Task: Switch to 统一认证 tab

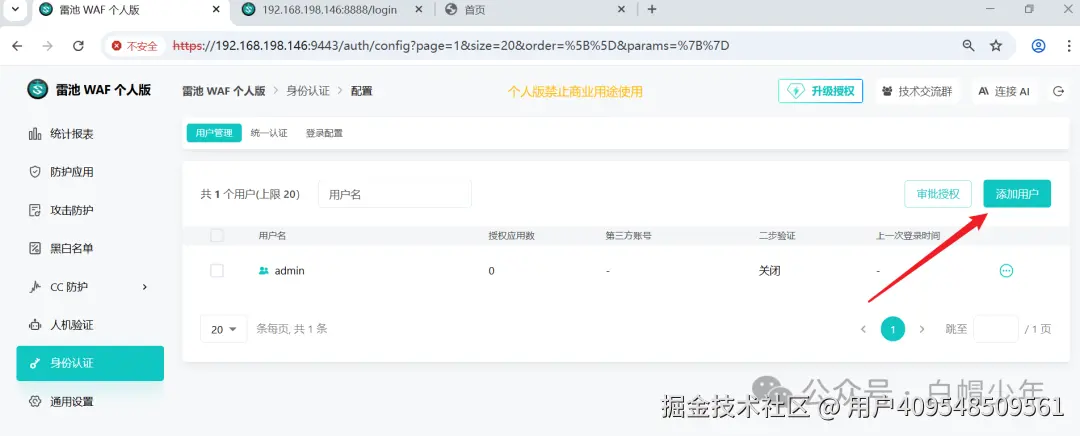Action: pos(269,134)
